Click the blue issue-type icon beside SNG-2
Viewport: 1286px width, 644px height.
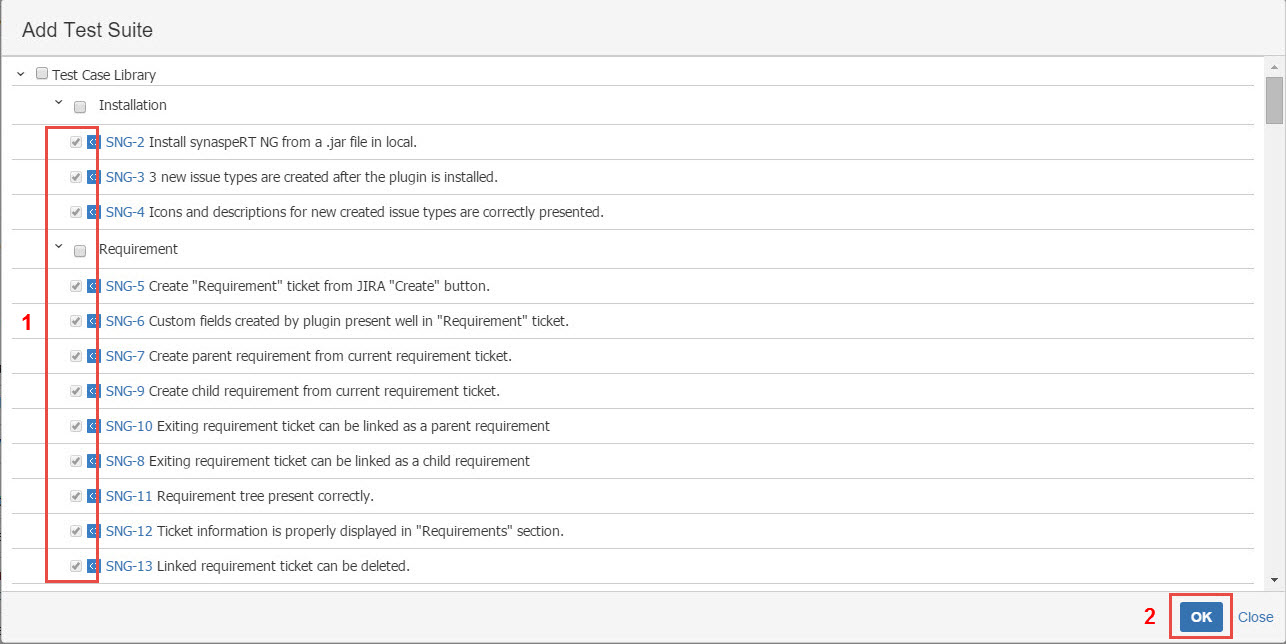tap(92, 142)
